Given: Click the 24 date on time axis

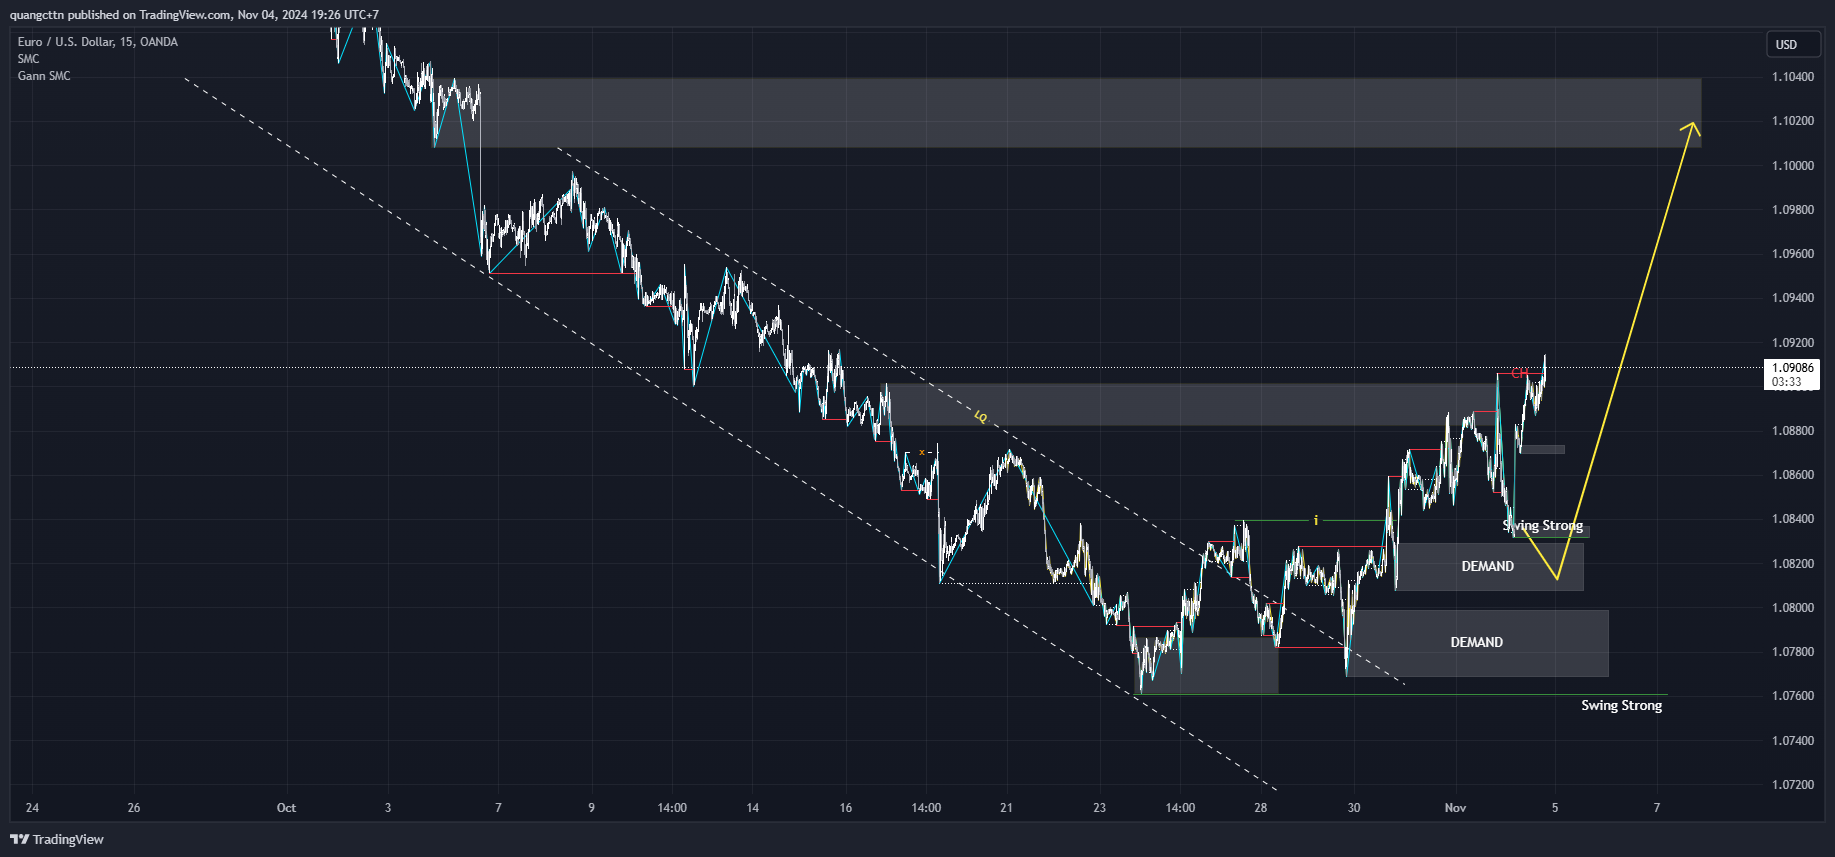Looking at the screenshot, I should coord(32,808).
